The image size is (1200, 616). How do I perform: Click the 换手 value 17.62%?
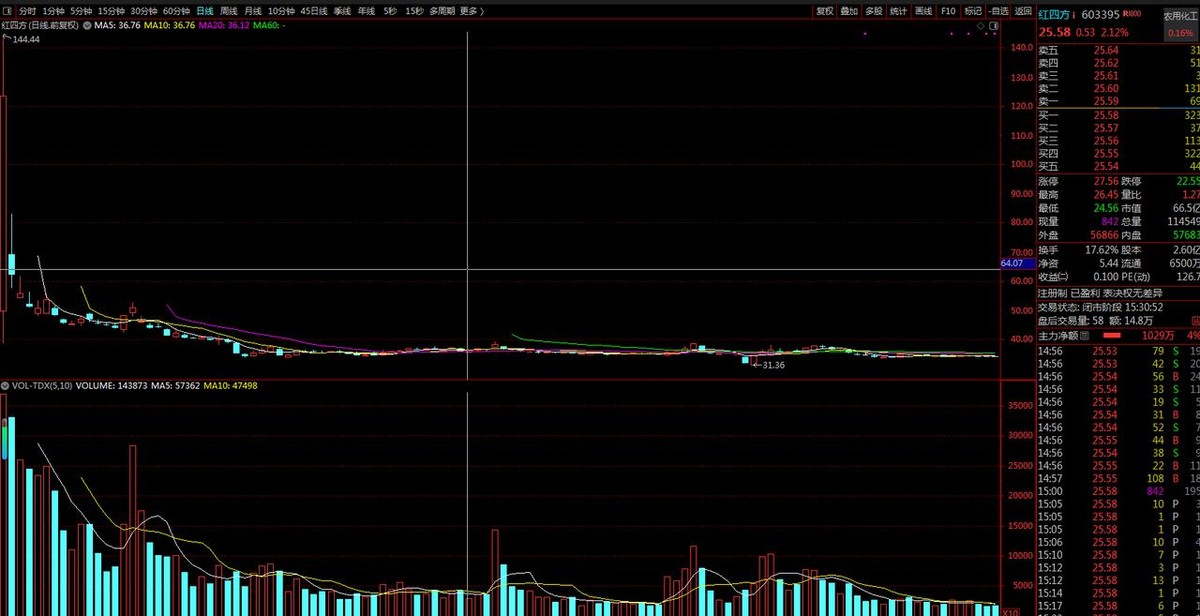(1102, 249)
